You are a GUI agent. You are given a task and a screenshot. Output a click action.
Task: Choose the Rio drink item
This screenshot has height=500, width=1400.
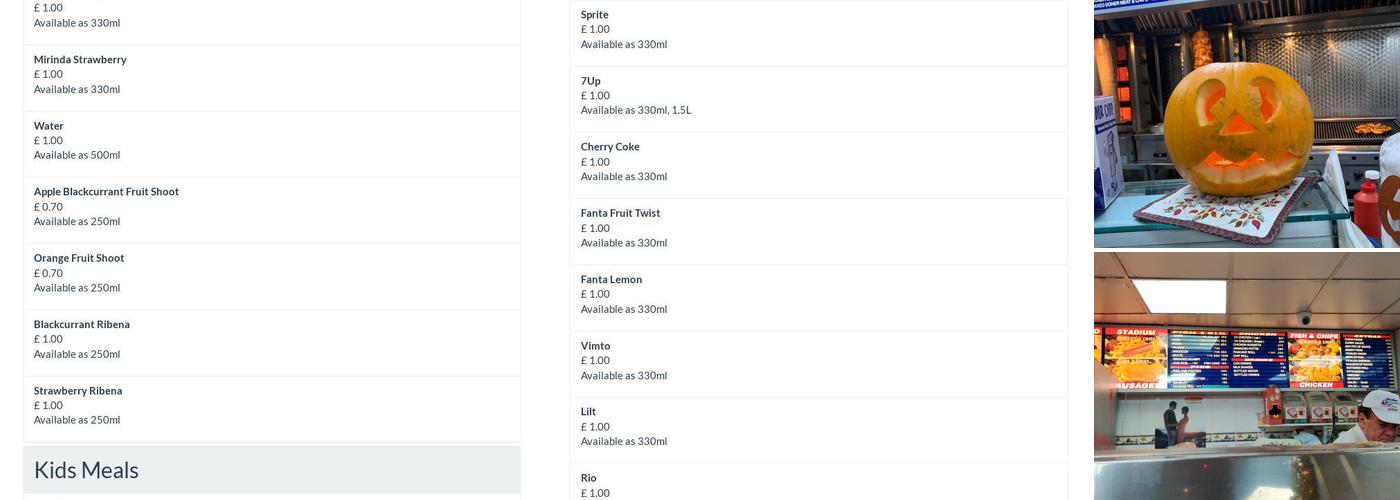(x=588, y=478)
